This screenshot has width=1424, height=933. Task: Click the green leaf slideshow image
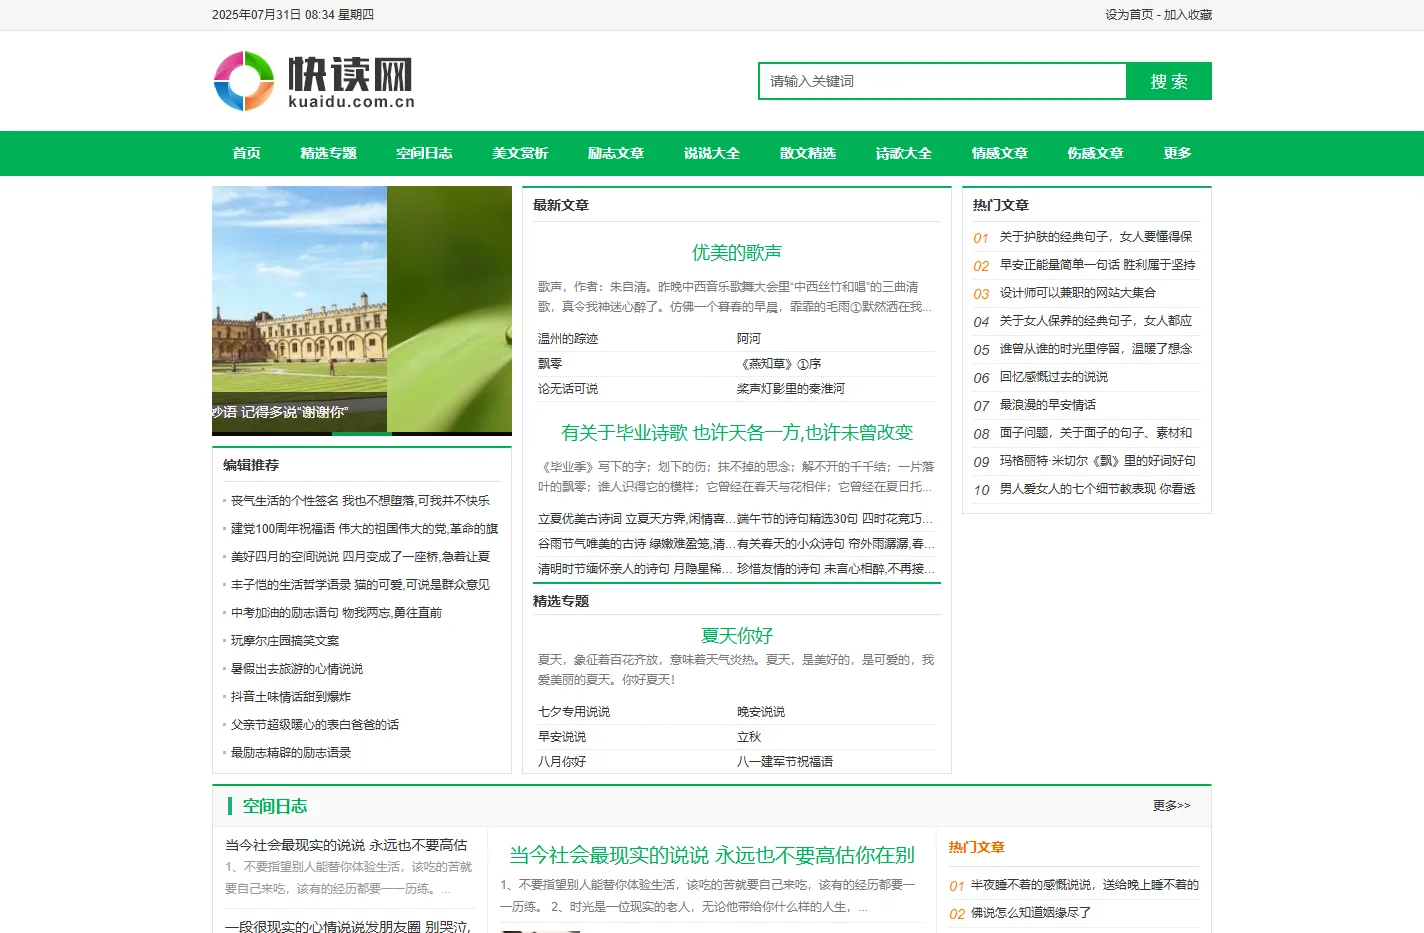(449, 309)
